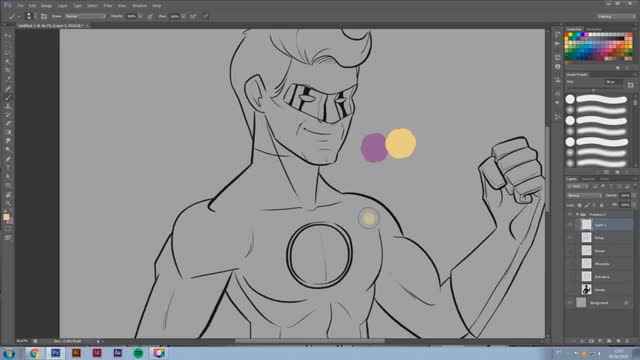This screenshot has width=640, height=360.
Task: Delete the brush preset with the trash icon
Action: click(627, 172)
